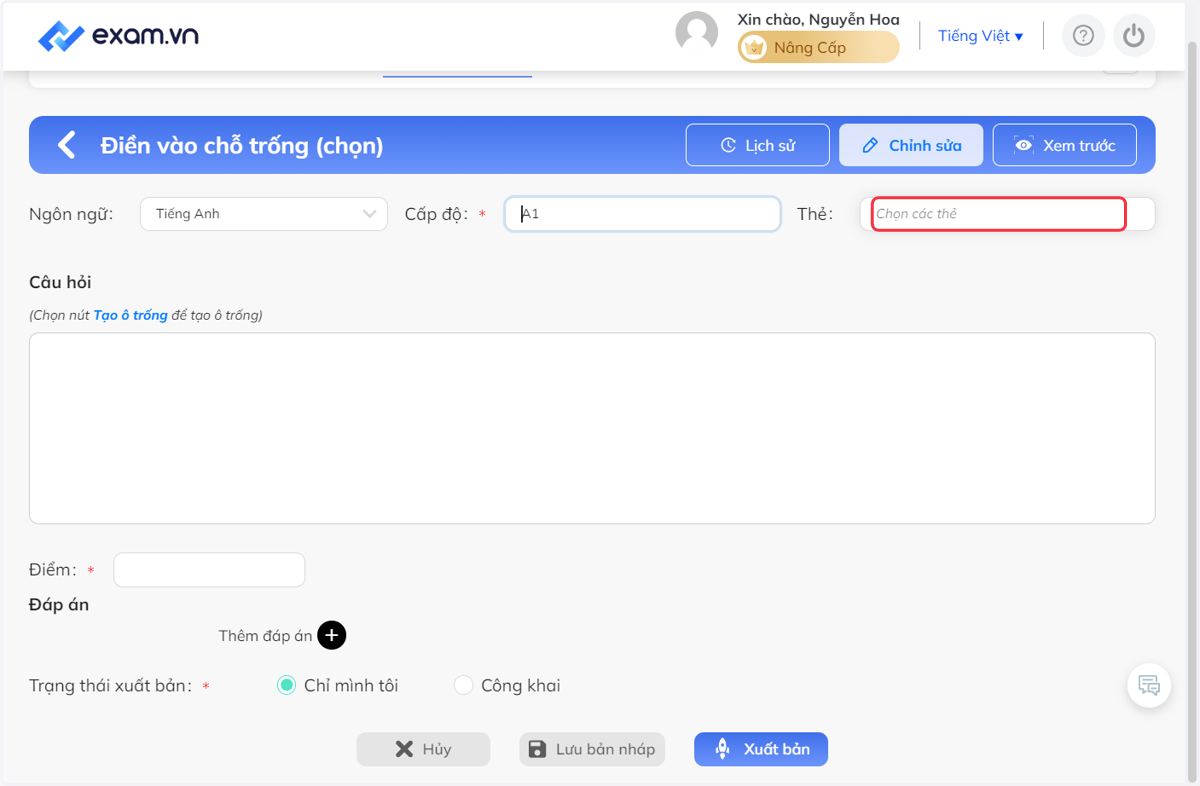Open the user avatar profile picture
1200x786 pixels.
tap(697, 33)
